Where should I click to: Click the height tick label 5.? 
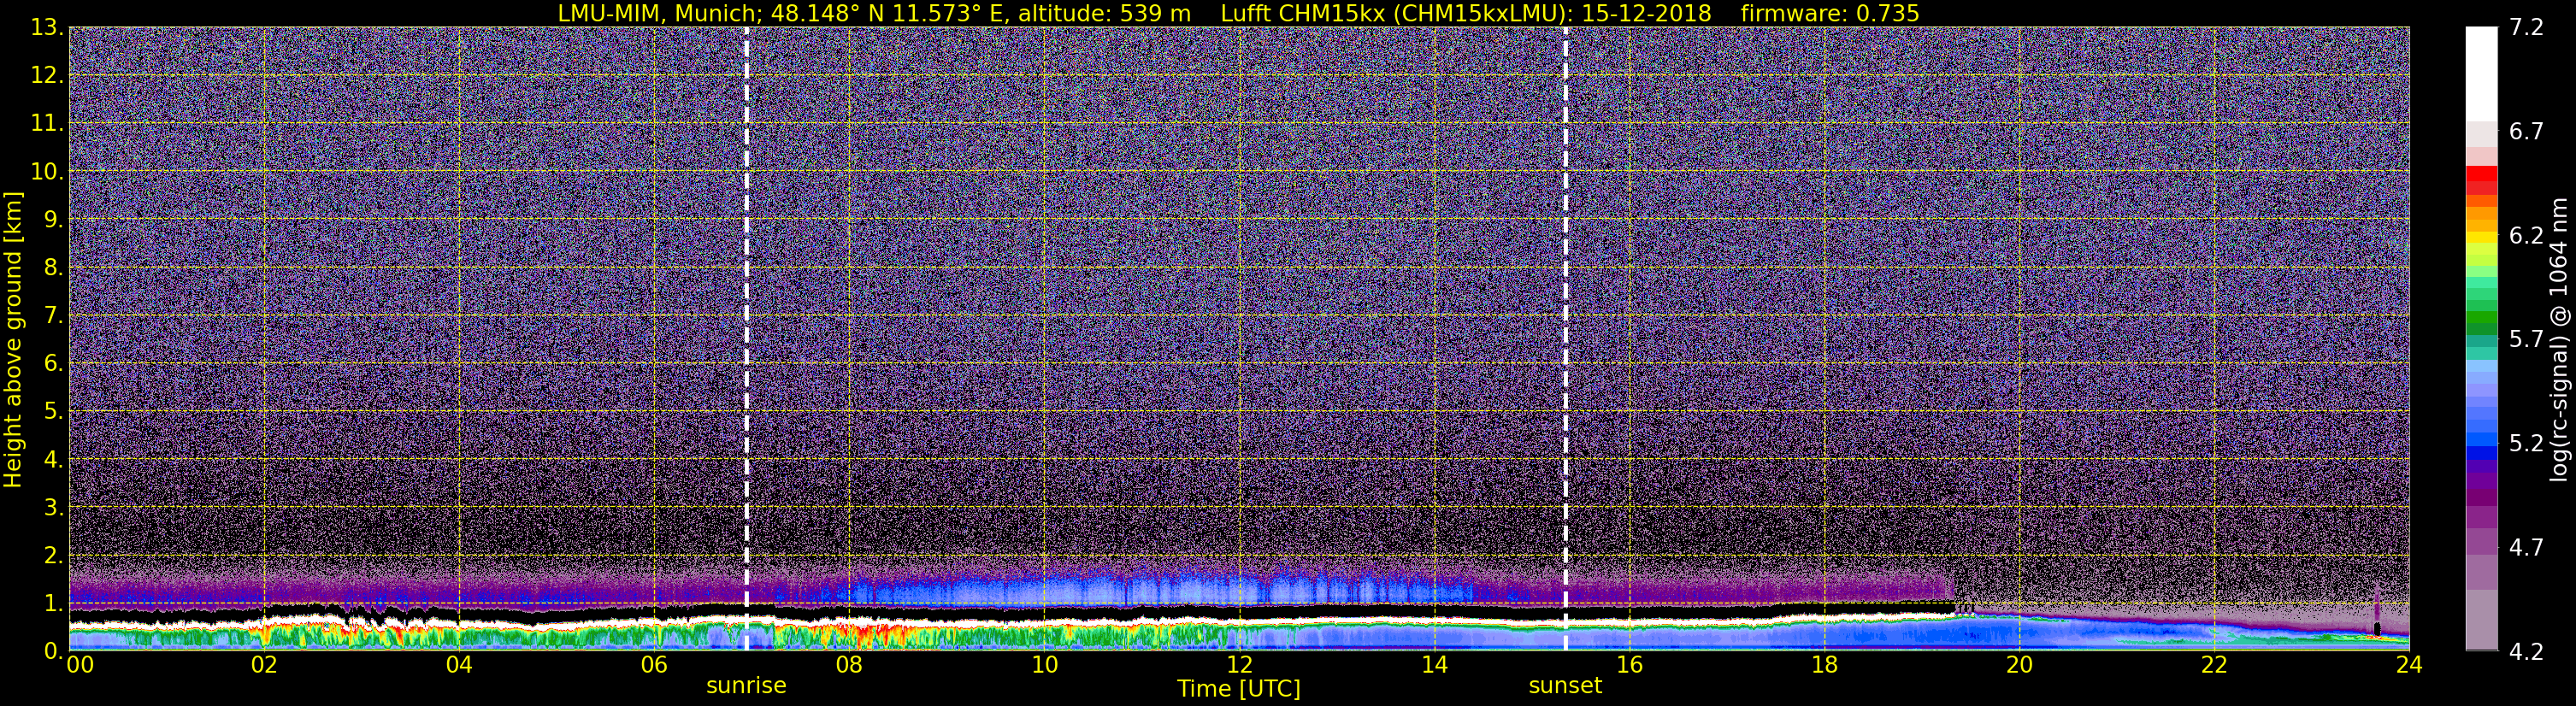[54, 412]
